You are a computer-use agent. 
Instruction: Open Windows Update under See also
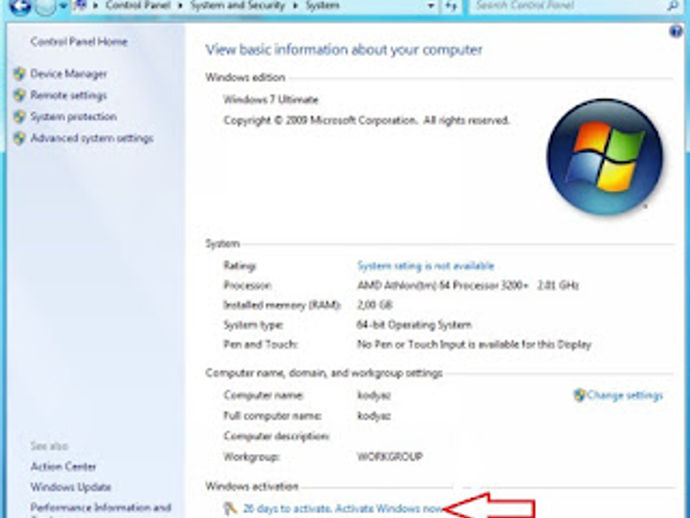[71, 487]
